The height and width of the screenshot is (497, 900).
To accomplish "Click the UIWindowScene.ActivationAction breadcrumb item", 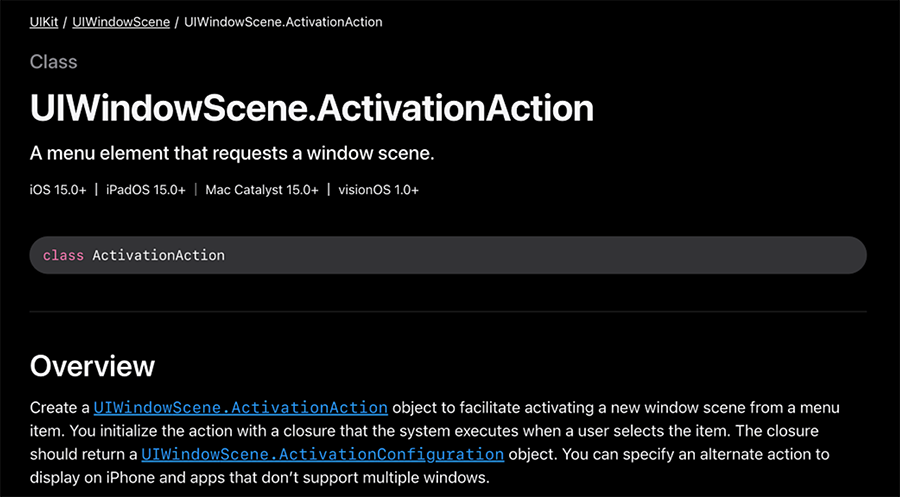I will click(x=283, y=22).
